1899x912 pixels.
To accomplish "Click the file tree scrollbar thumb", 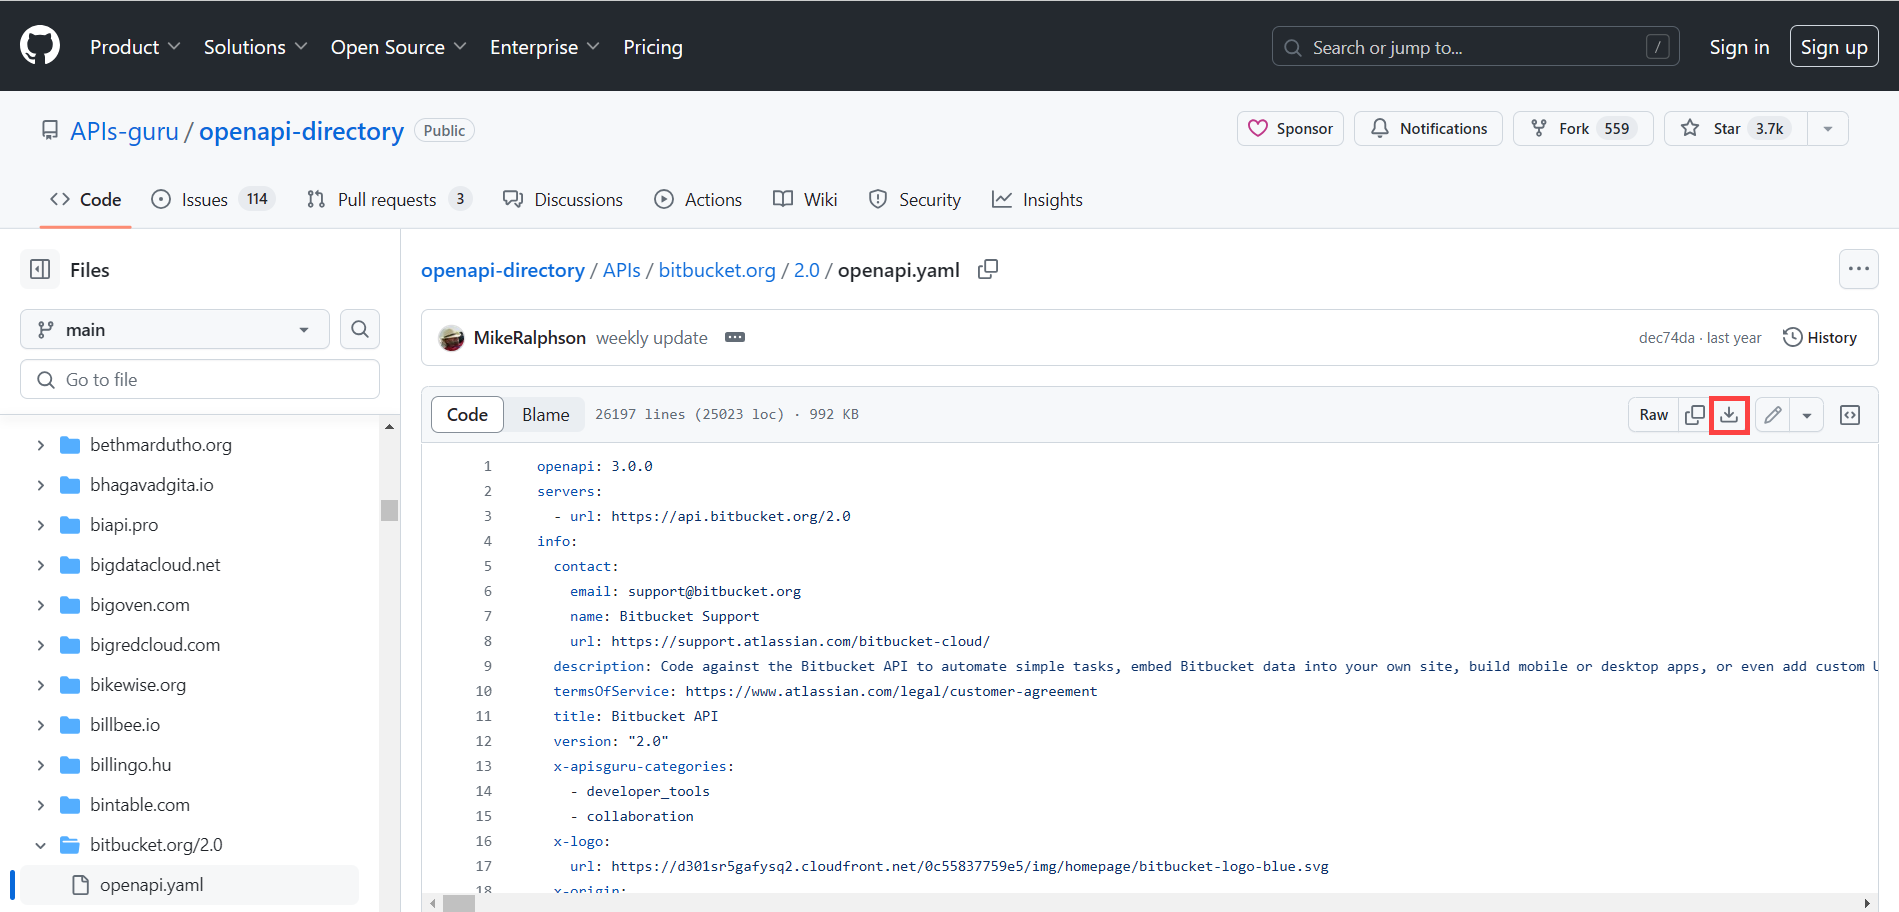I will point(389,510).
